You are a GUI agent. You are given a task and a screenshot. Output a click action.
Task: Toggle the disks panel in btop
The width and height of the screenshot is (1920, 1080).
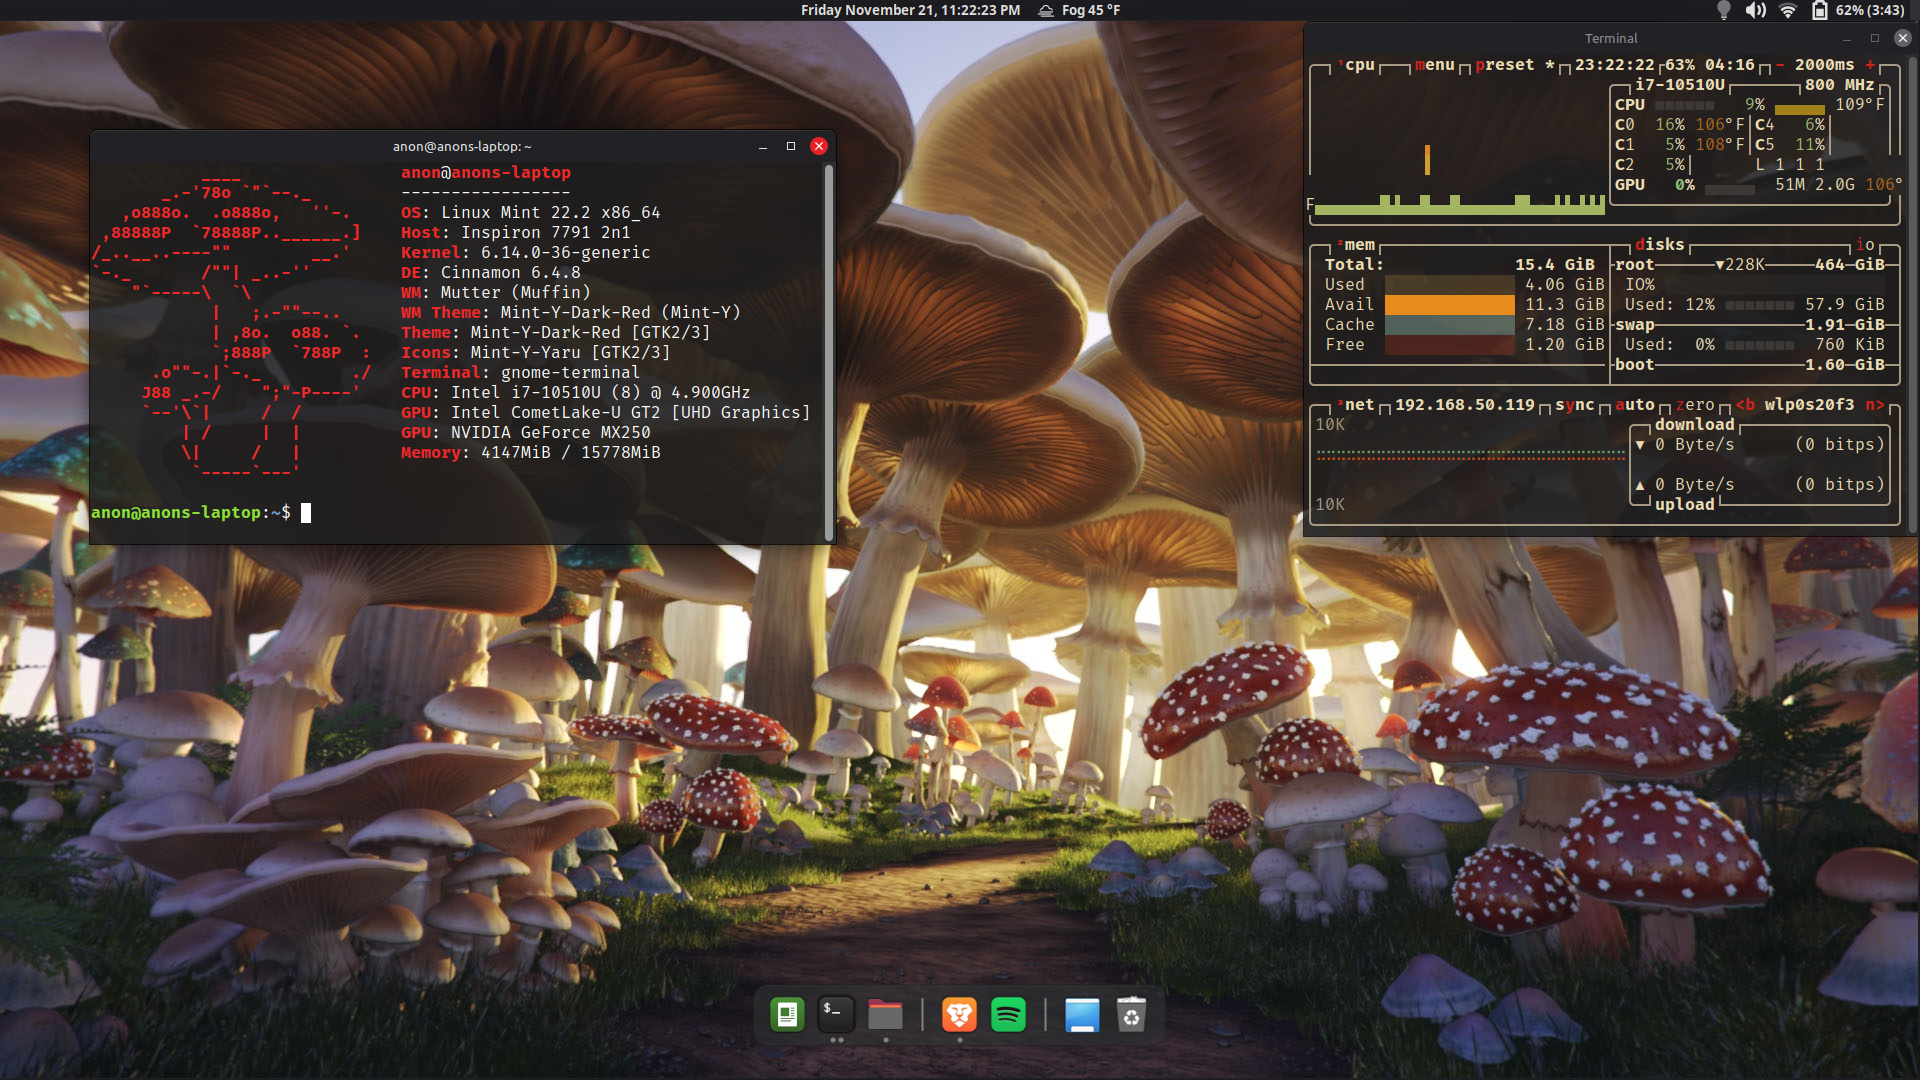(x=1660, y=245)
